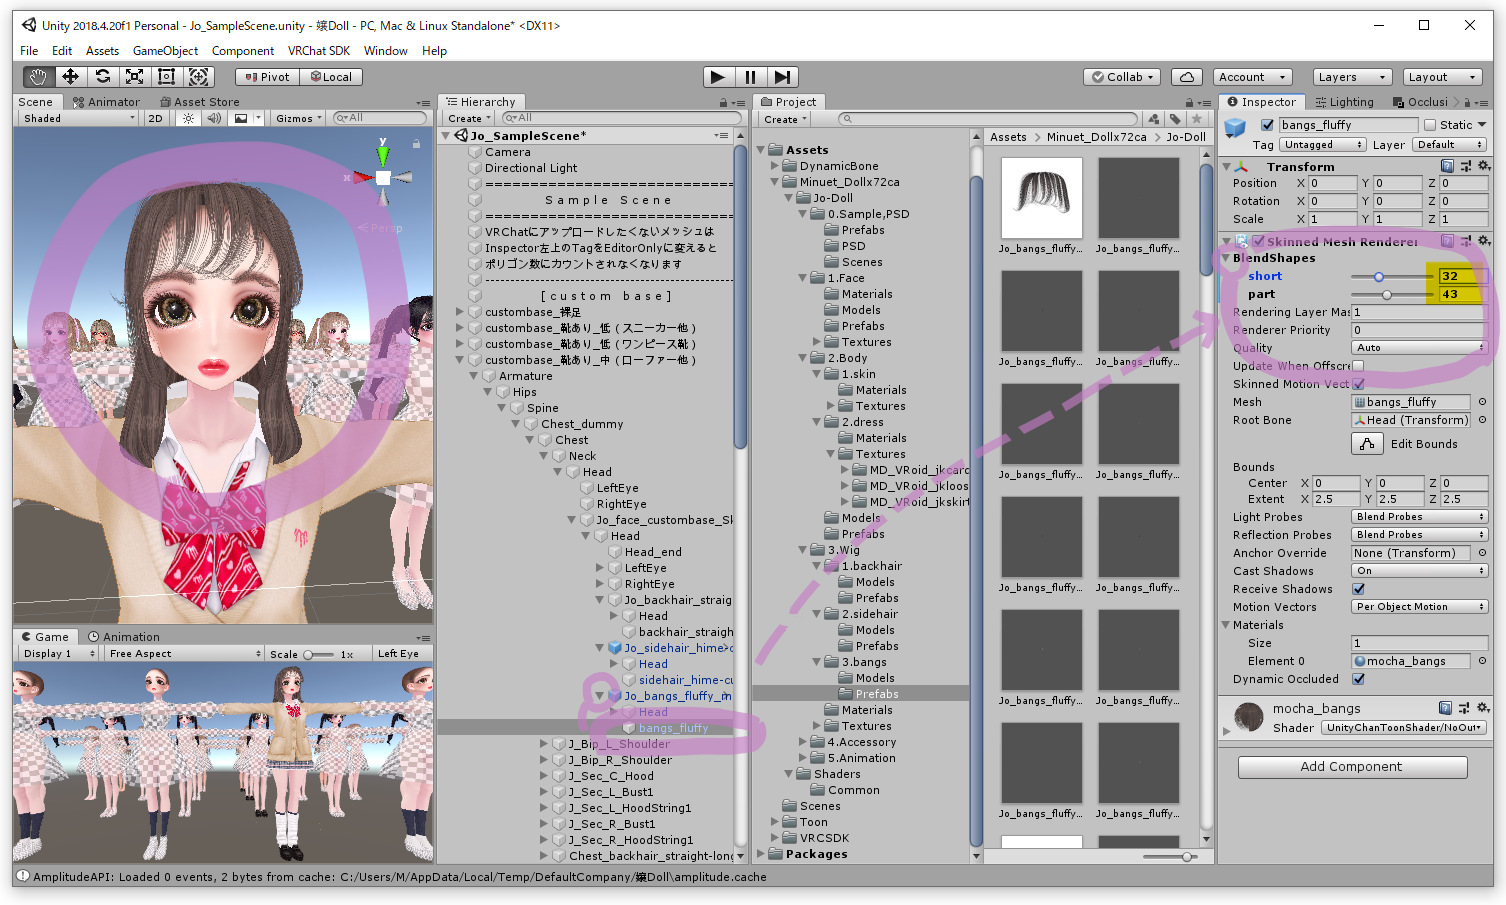The width and height of the screenshot is (1506, 905).
Task: Click Left Eye button in Game view
Action: [402, 654]
